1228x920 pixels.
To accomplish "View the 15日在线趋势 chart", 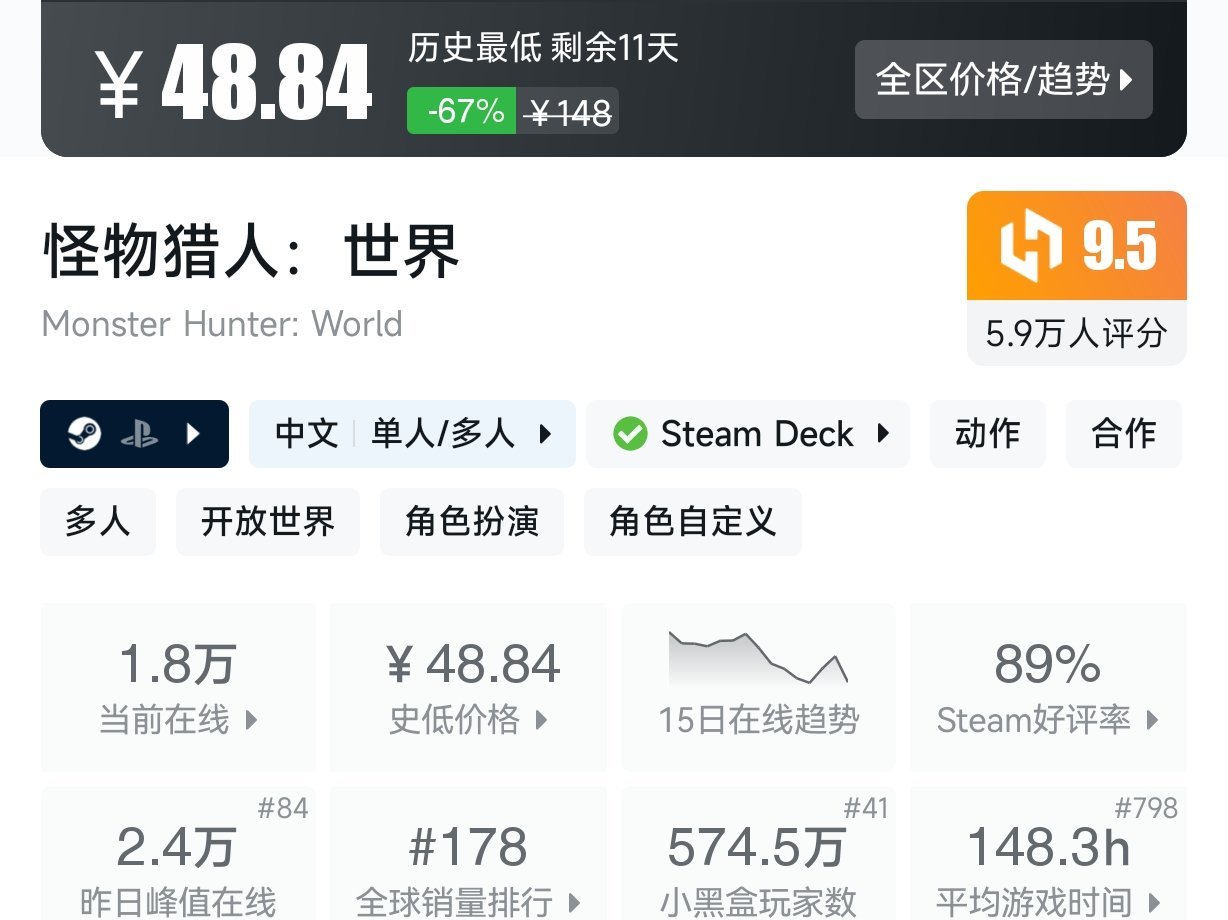I will click(758, 687).
